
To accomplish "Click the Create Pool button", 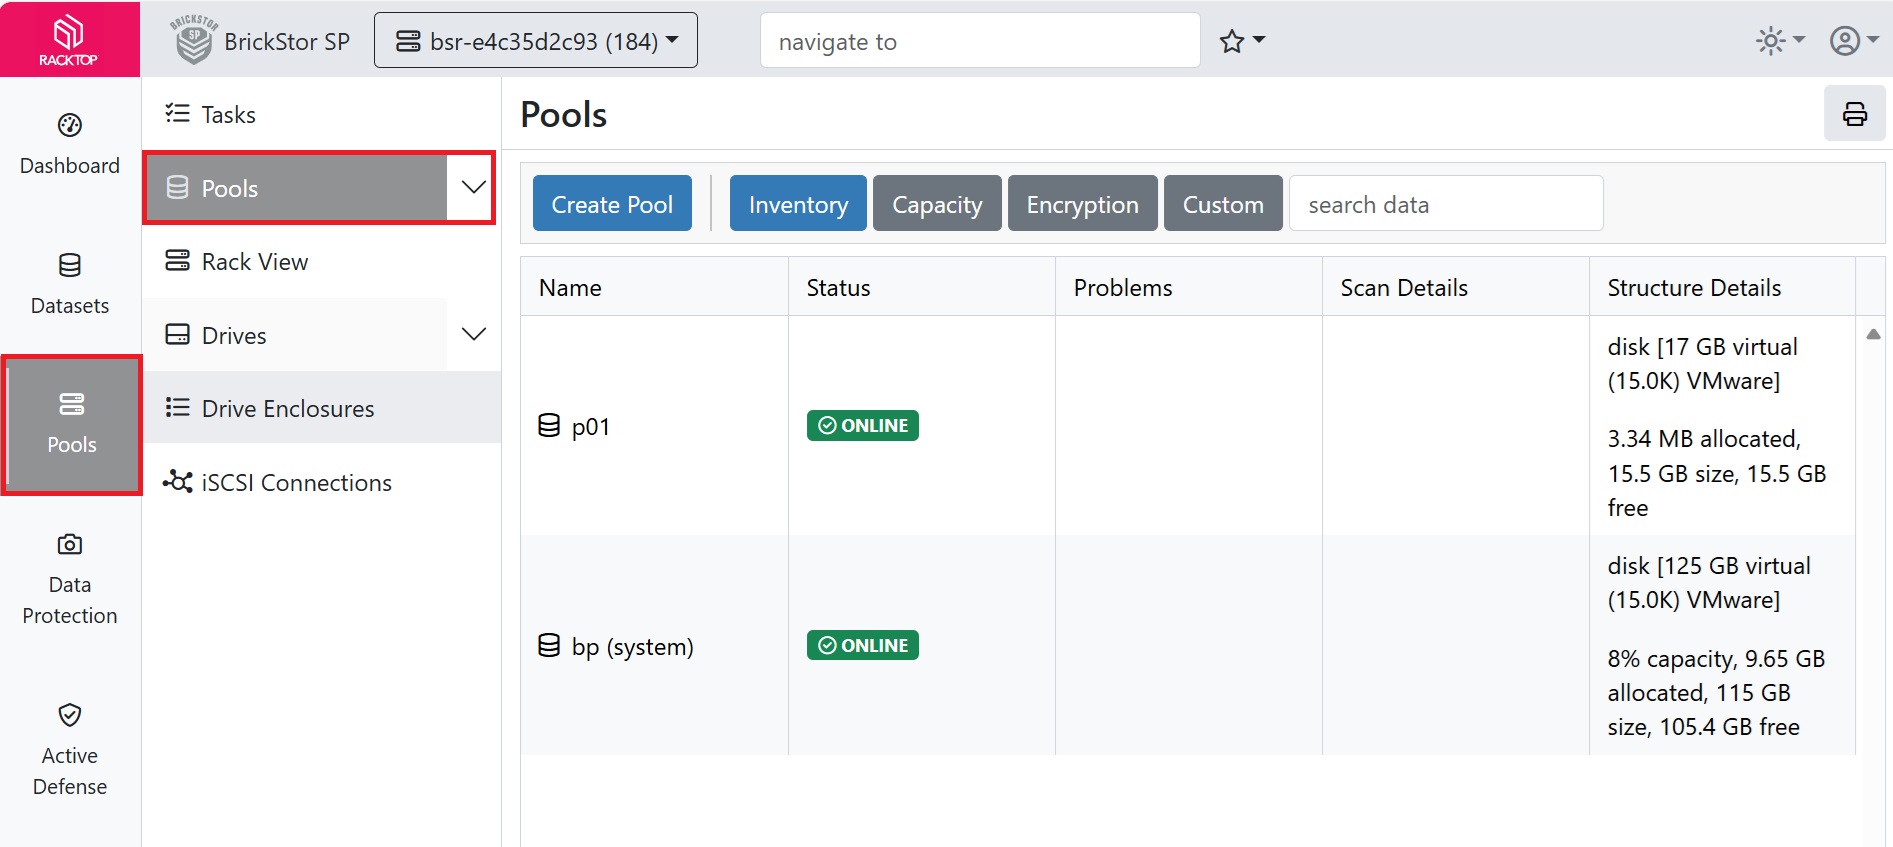I will 612,204.
